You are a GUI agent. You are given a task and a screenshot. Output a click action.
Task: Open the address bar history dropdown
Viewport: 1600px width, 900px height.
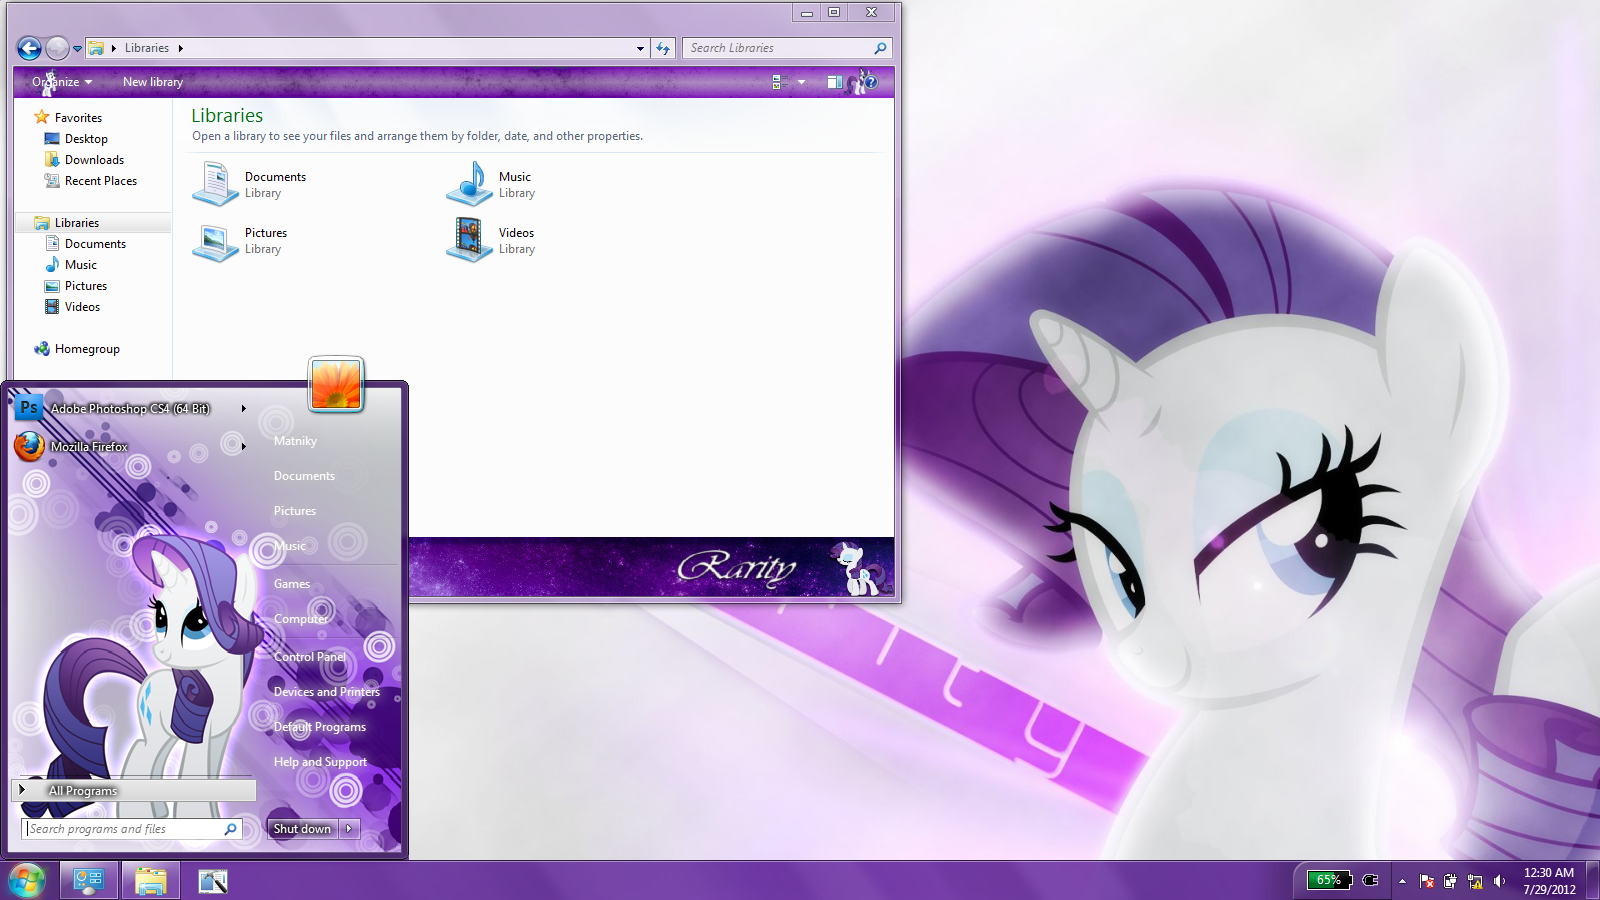[x=639, y=47]
